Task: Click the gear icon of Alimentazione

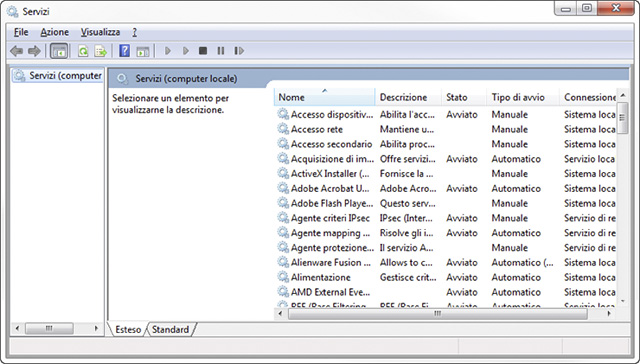Action: 283,277
